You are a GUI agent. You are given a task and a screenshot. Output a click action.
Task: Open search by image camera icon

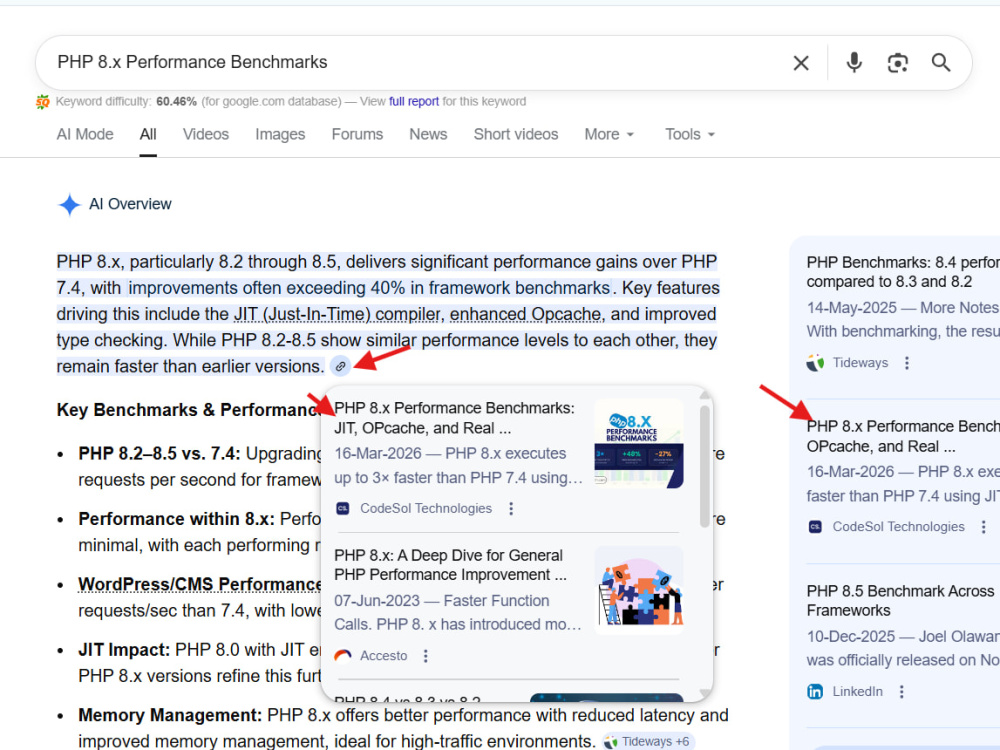(897, 62)
